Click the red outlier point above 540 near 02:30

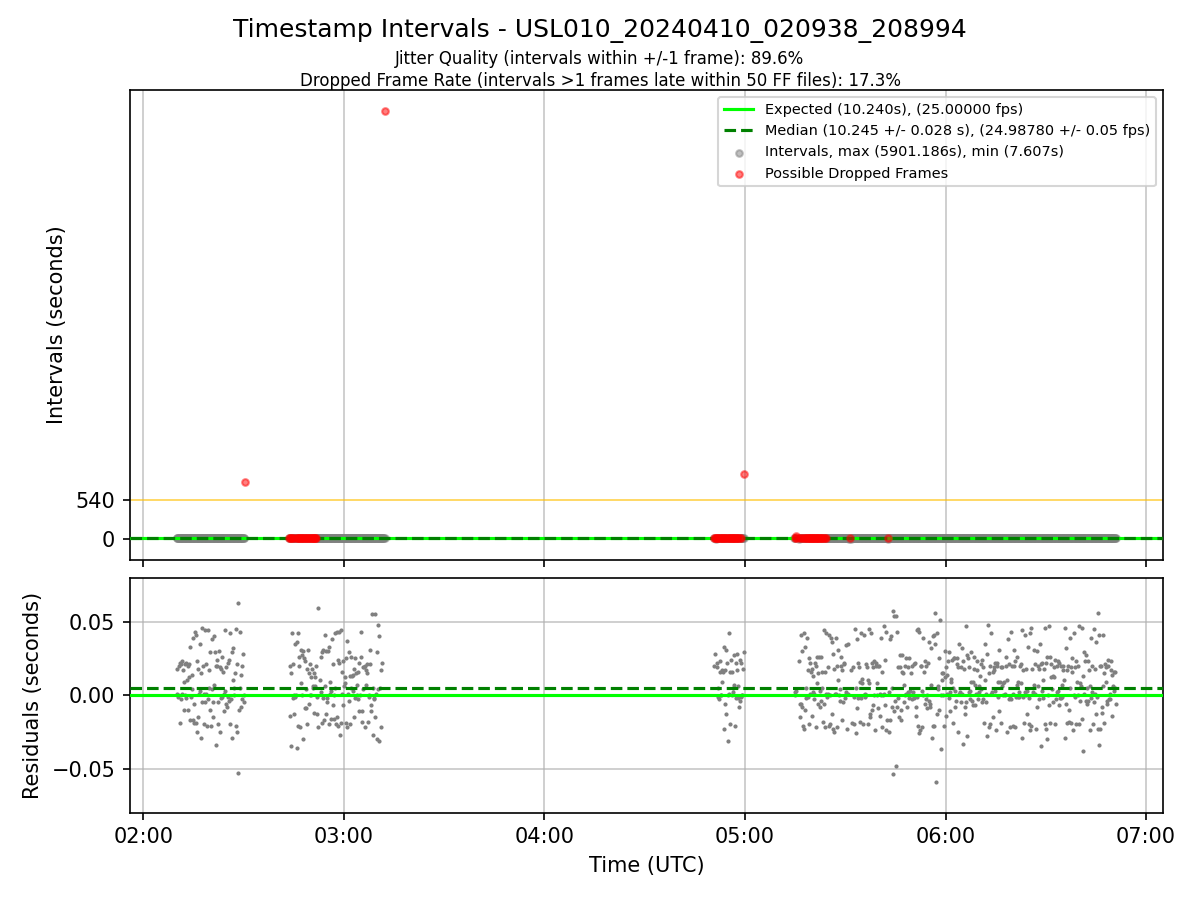click(245, 482)
